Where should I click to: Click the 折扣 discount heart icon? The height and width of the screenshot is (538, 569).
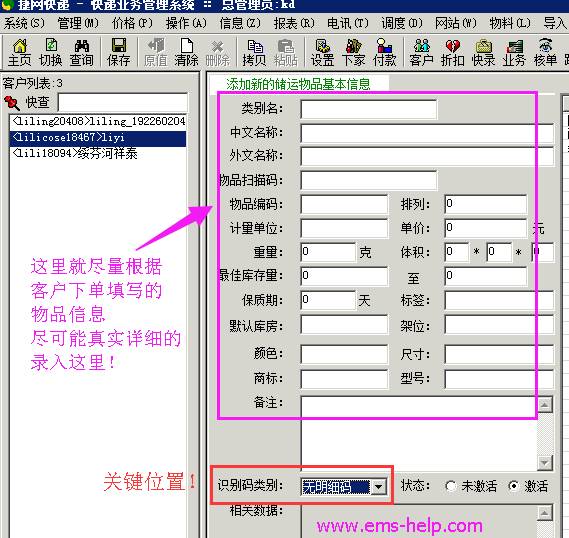[453, 53]
